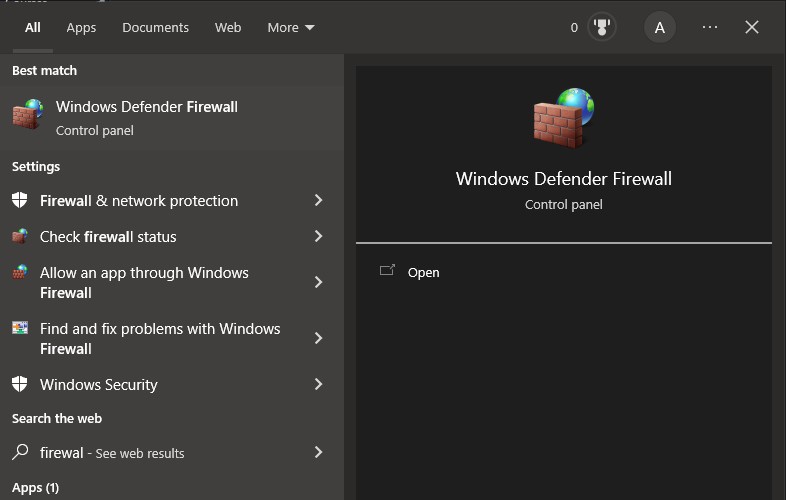Click the rewards points count 0
Screen dimensions: 786x500
pyautogui.click(x=574, y=28)
